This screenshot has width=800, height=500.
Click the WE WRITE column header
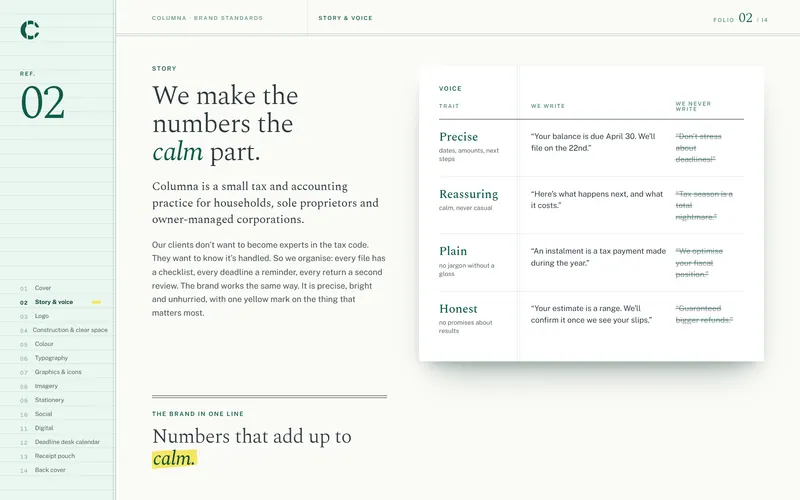pyautogui.click(x=548, y=106)
